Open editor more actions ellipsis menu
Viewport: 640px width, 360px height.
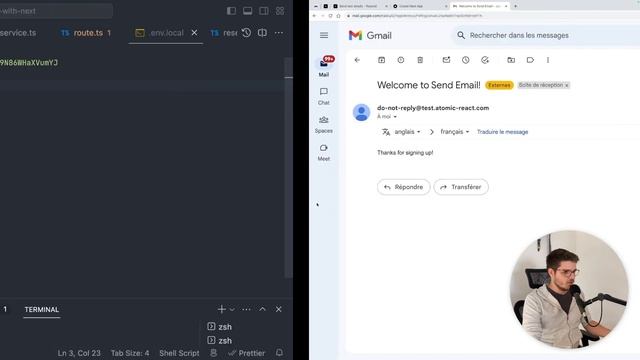click(279, 33)
